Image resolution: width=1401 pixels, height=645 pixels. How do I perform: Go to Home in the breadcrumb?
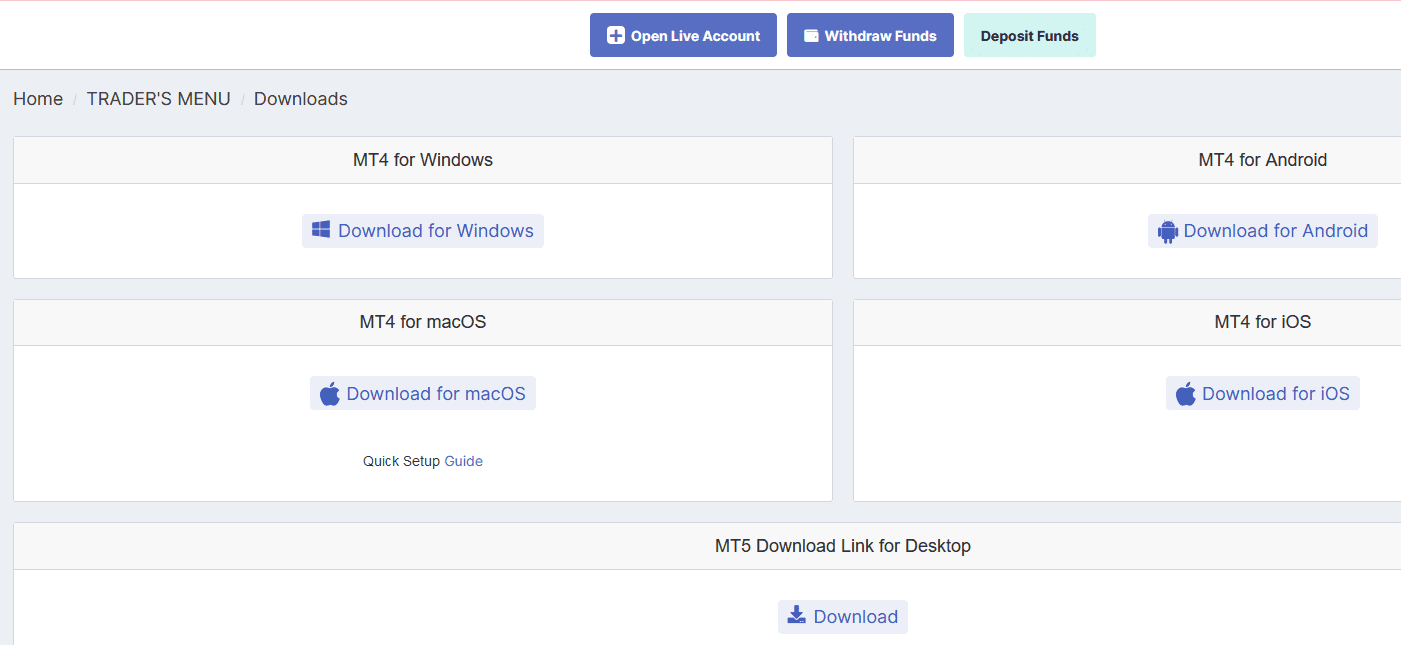tap(38, 99)
